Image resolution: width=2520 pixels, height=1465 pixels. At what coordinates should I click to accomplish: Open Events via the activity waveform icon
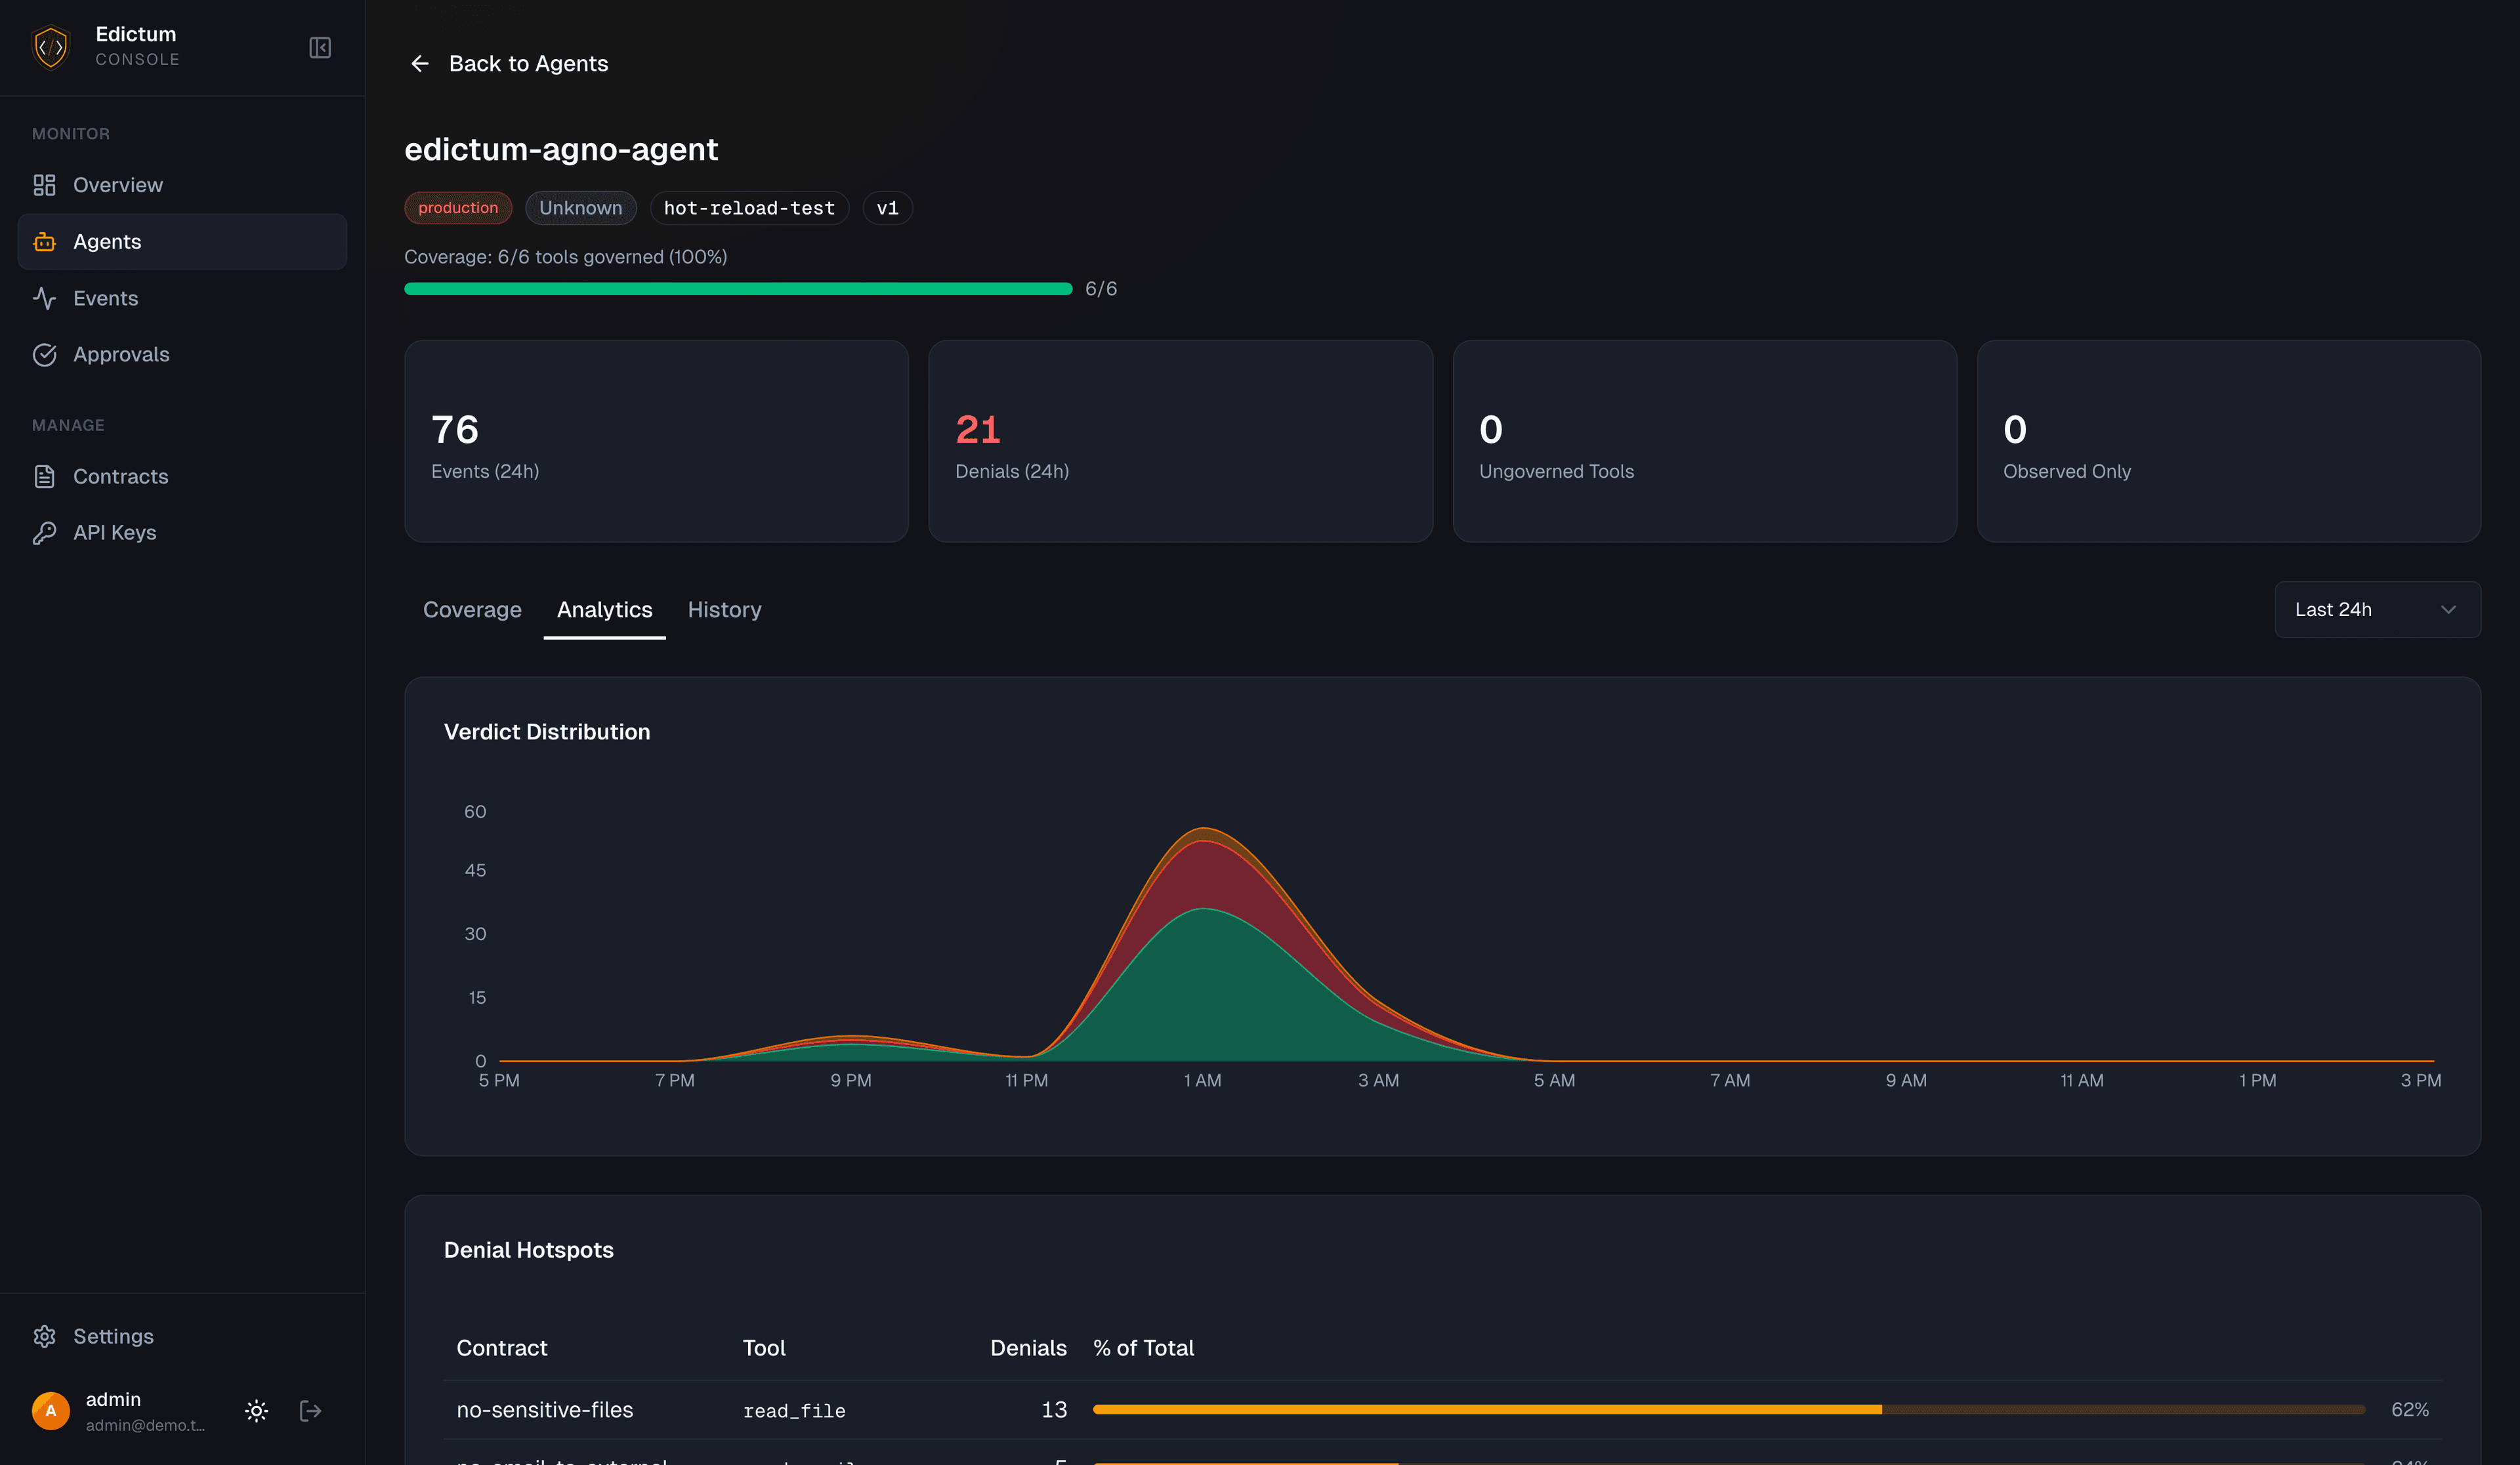[x=45, y=298]
